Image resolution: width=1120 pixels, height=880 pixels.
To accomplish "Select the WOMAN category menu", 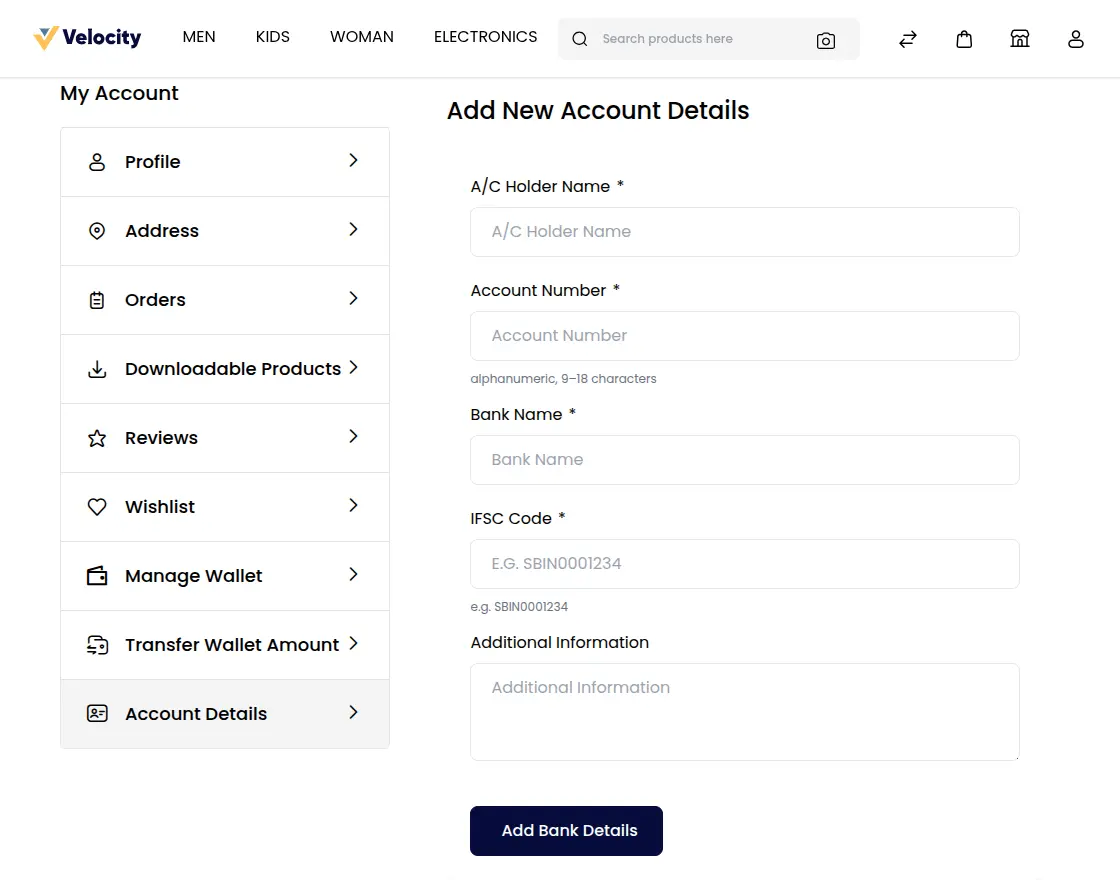I will tap(361, 36).
